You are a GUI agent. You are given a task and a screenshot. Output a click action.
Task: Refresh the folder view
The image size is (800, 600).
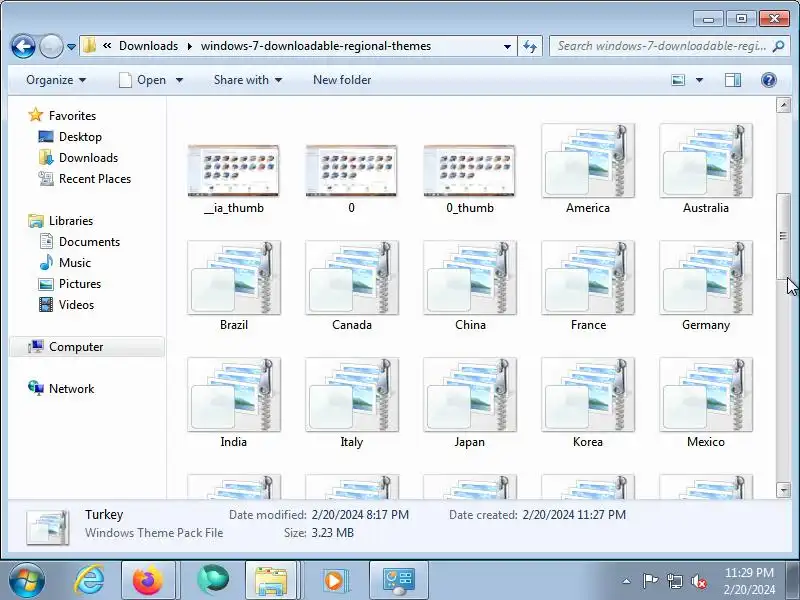tap(530, 46)
